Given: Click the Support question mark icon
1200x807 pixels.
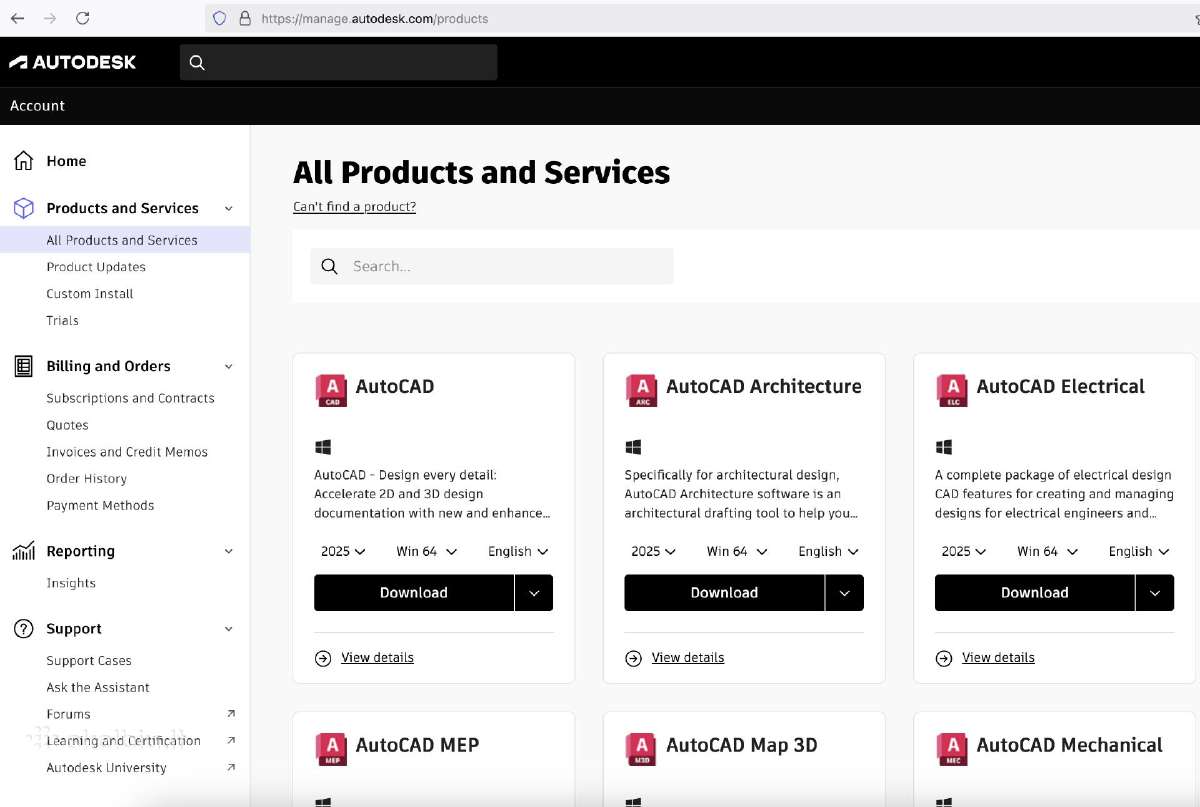Looking at the screenshot, I should [24, 629].
